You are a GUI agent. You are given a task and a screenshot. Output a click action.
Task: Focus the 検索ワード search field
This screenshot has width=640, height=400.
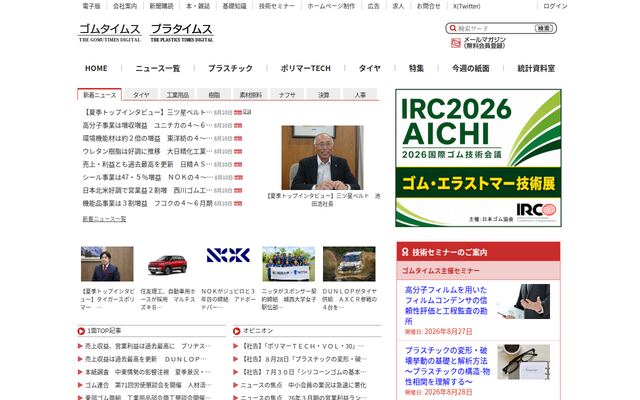coord(496,28)
